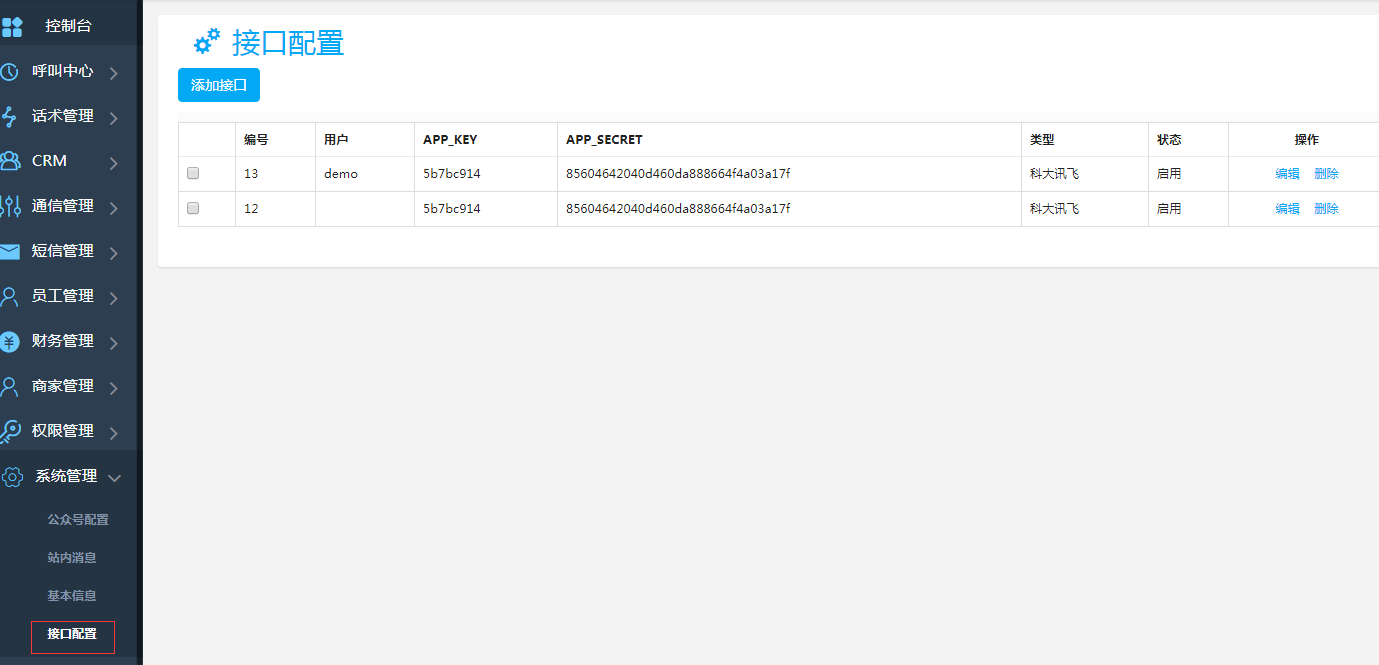Image resolution: width=1379 pixels, height=665 pixels.
Task: Click the 通信管理 sliders icon
Action: [x=10, y=206]
